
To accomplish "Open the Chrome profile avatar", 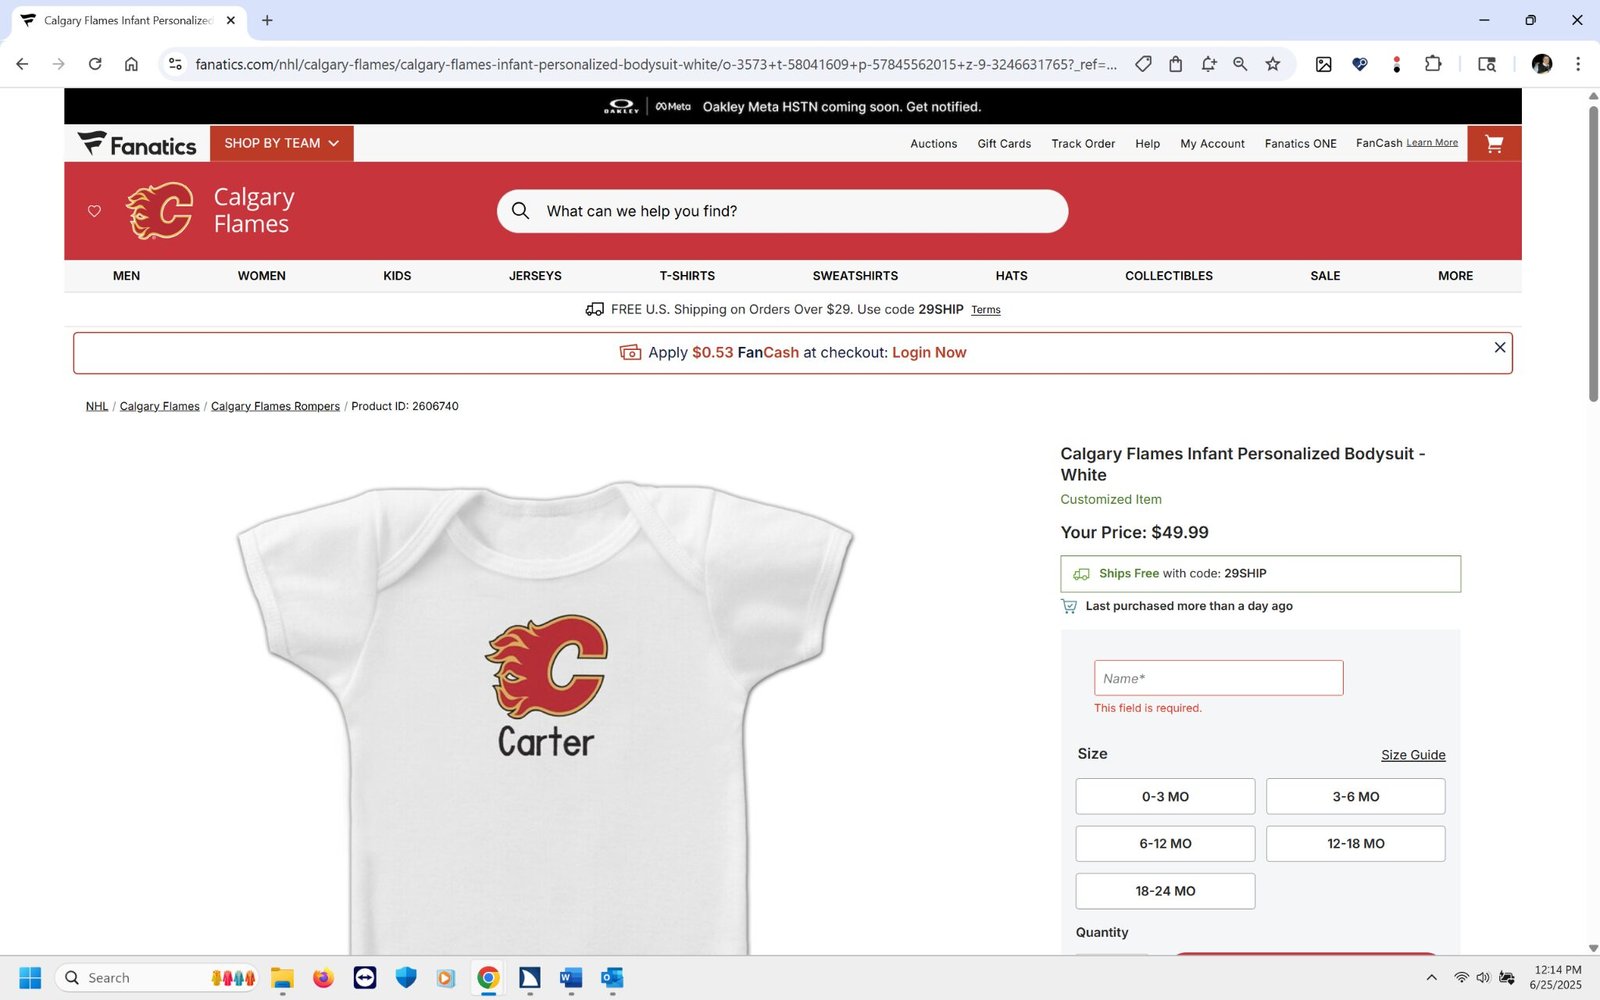I will point(1542,64).
